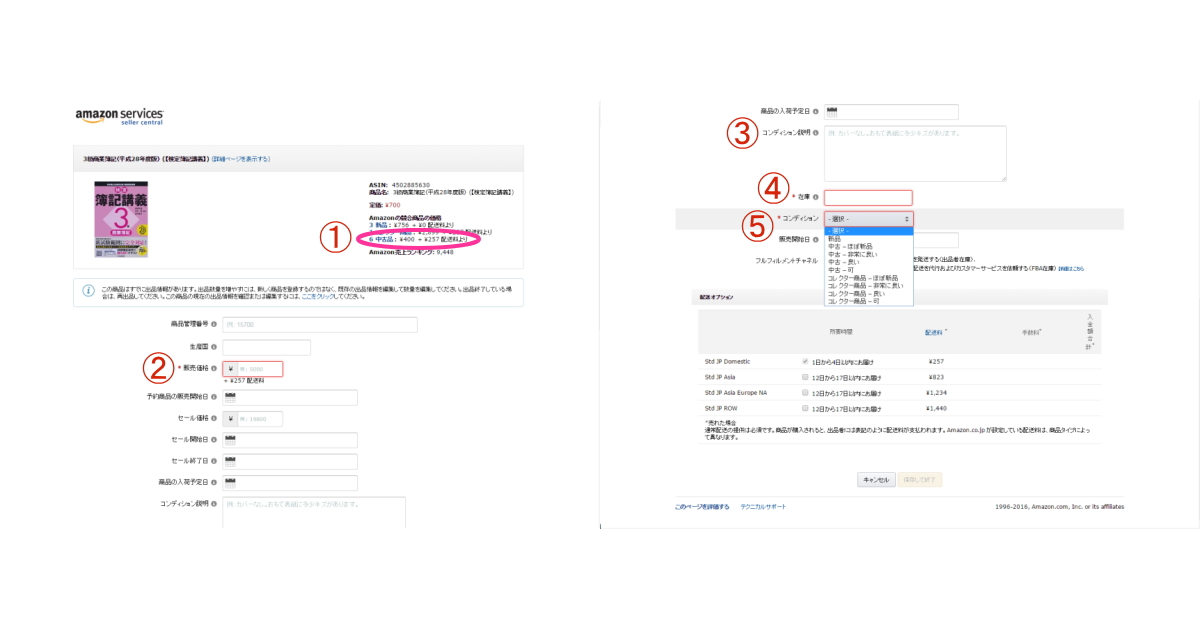
Task: Open the 詳細ページを表示する link
Action: pos(241,159)
